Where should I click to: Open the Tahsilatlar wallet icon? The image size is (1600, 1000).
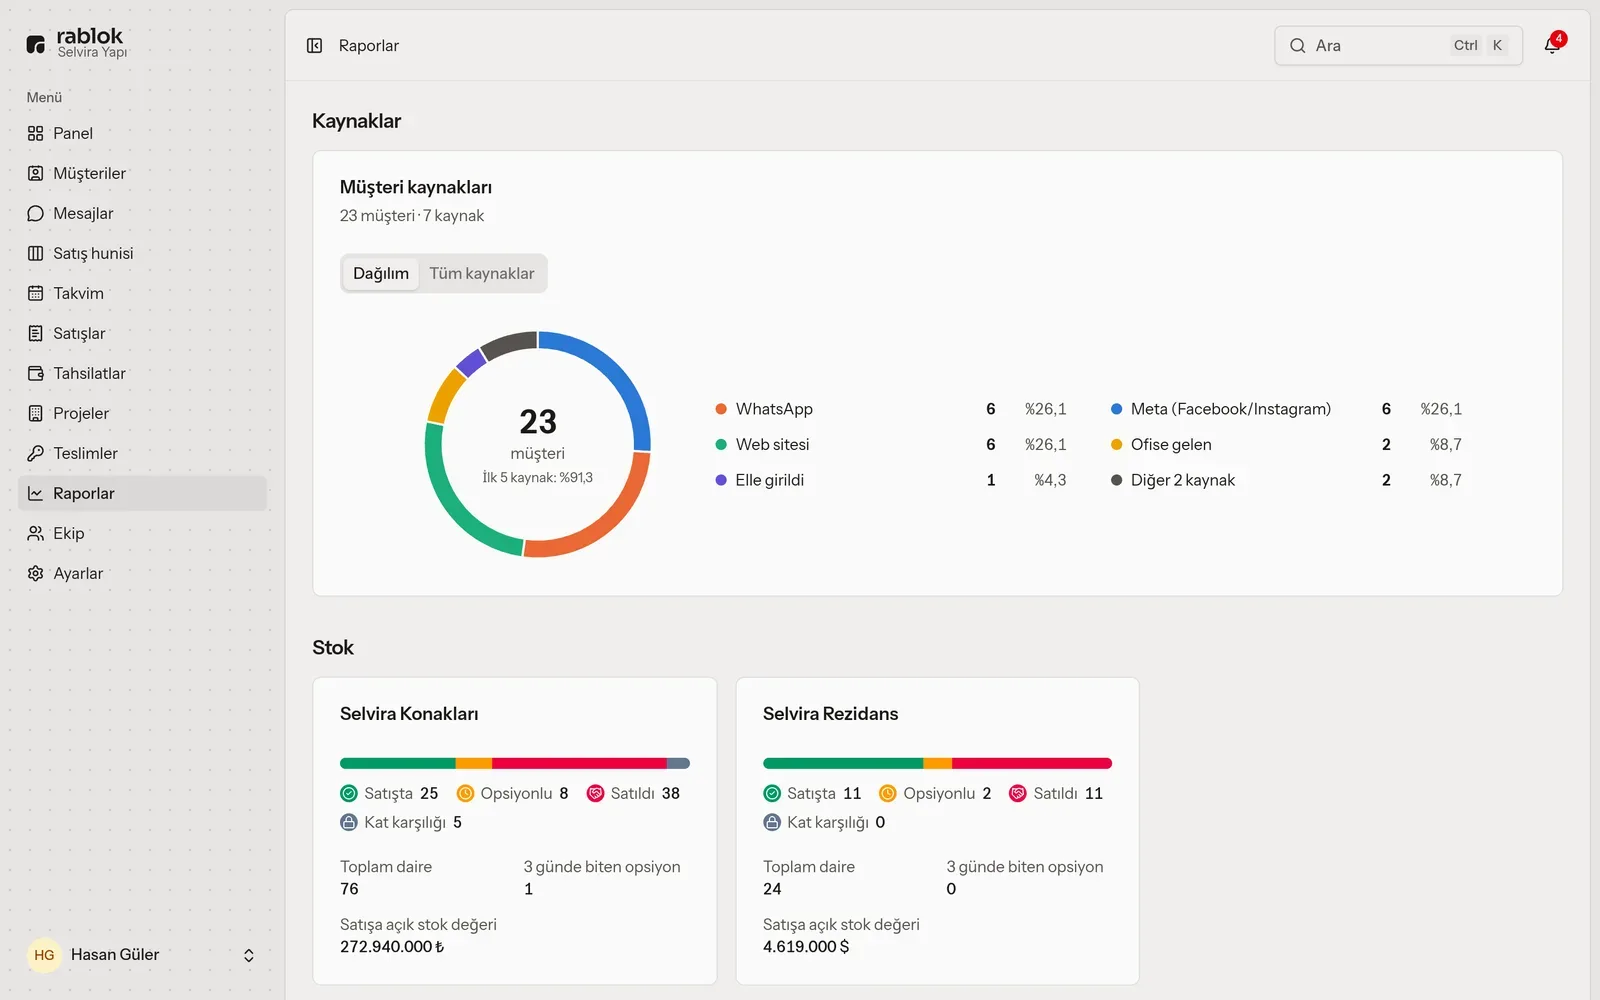(x=36, y=373)
